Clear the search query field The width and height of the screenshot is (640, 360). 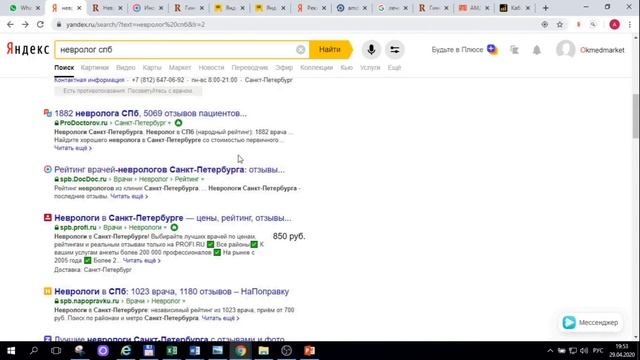[300, 50]
